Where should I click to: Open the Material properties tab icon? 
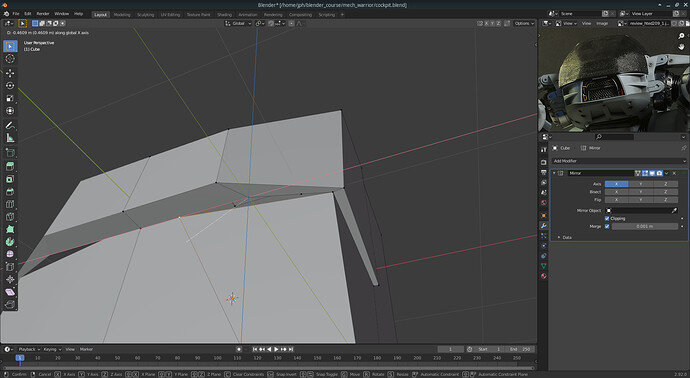pos(544,276)
